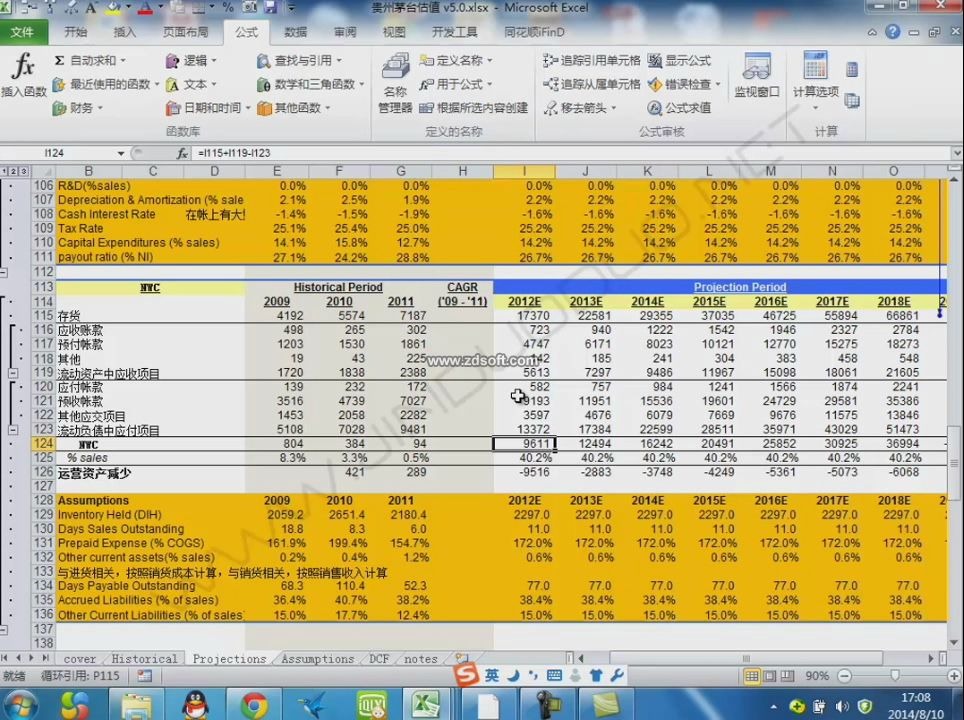964x720 pixels.
Task: Click the Text functions (文本) icon
Action: coord(186,84)
